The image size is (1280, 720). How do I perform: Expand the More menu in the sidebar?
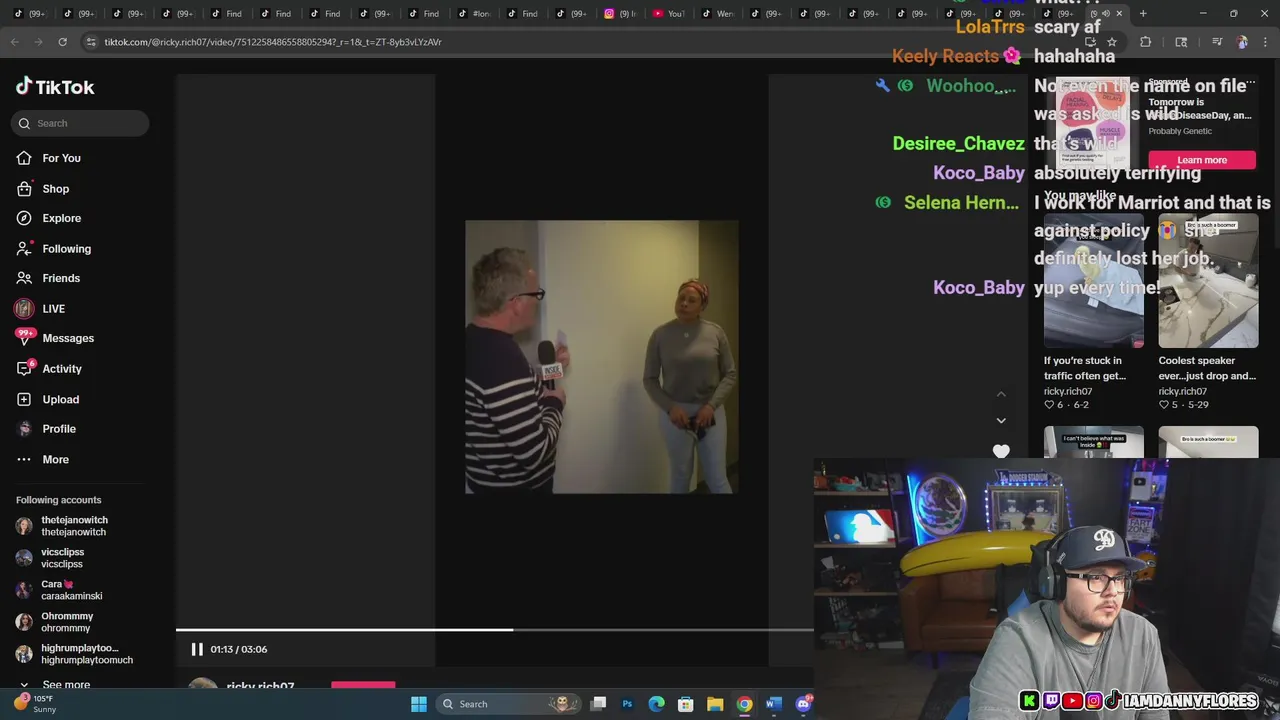pos(43,459)
